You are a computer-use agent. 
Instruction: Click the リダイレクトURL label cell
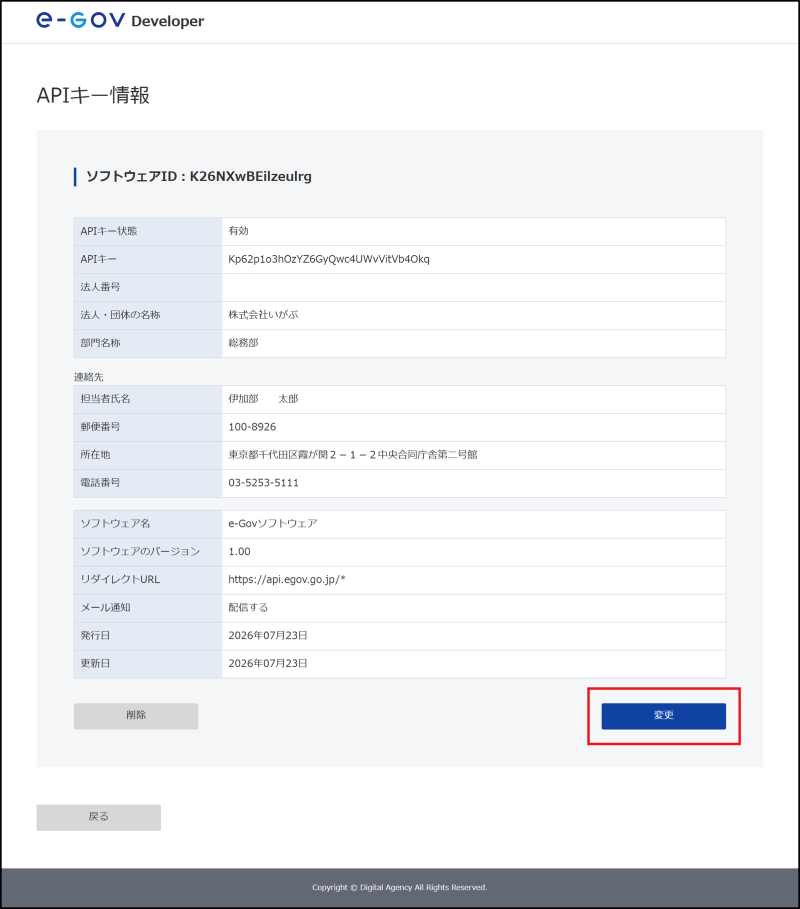tap(148, 580)
